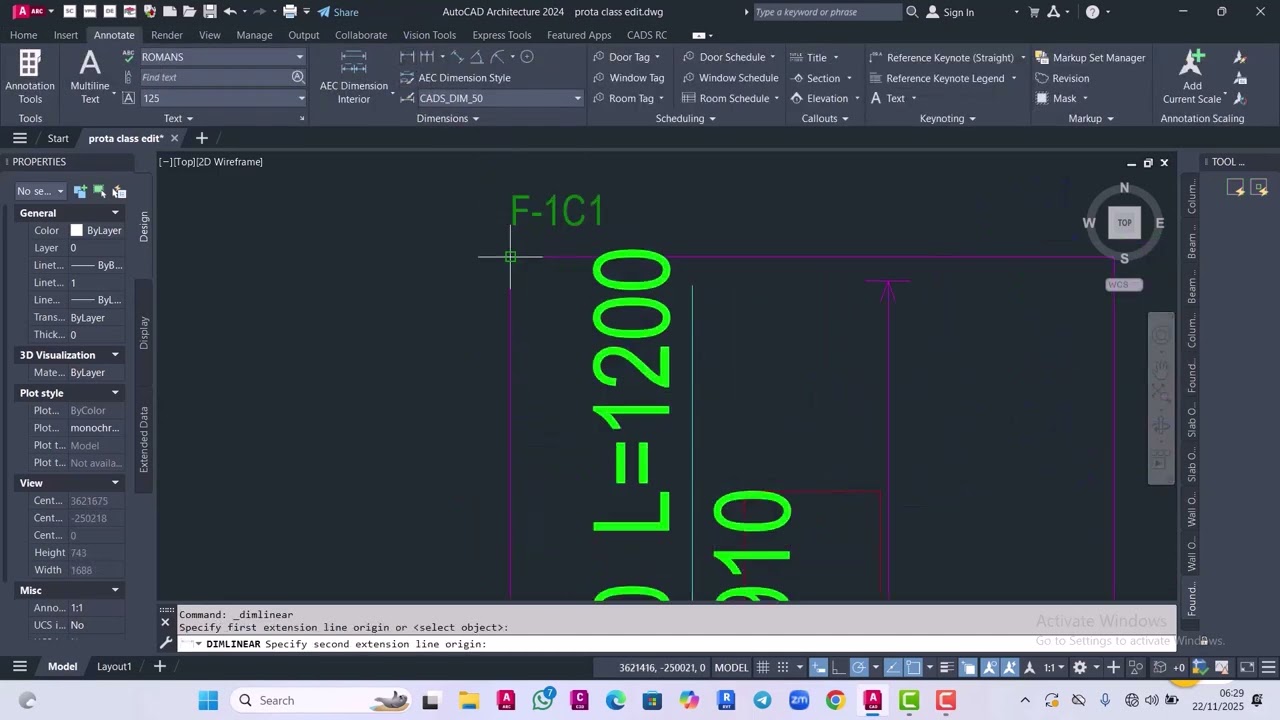Switch to the Insert ribbon tab
1280x720 pixels.
click(x=66, y=35)
